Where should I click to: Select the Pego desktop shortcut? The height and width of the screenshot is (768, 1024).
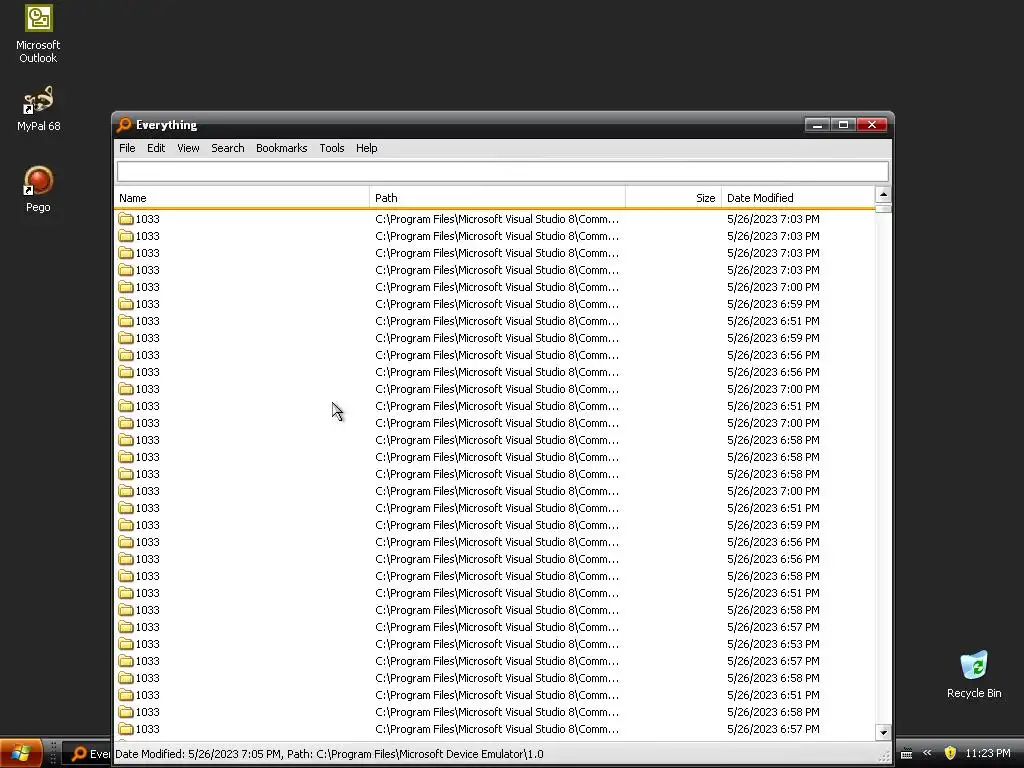[38, 189]
